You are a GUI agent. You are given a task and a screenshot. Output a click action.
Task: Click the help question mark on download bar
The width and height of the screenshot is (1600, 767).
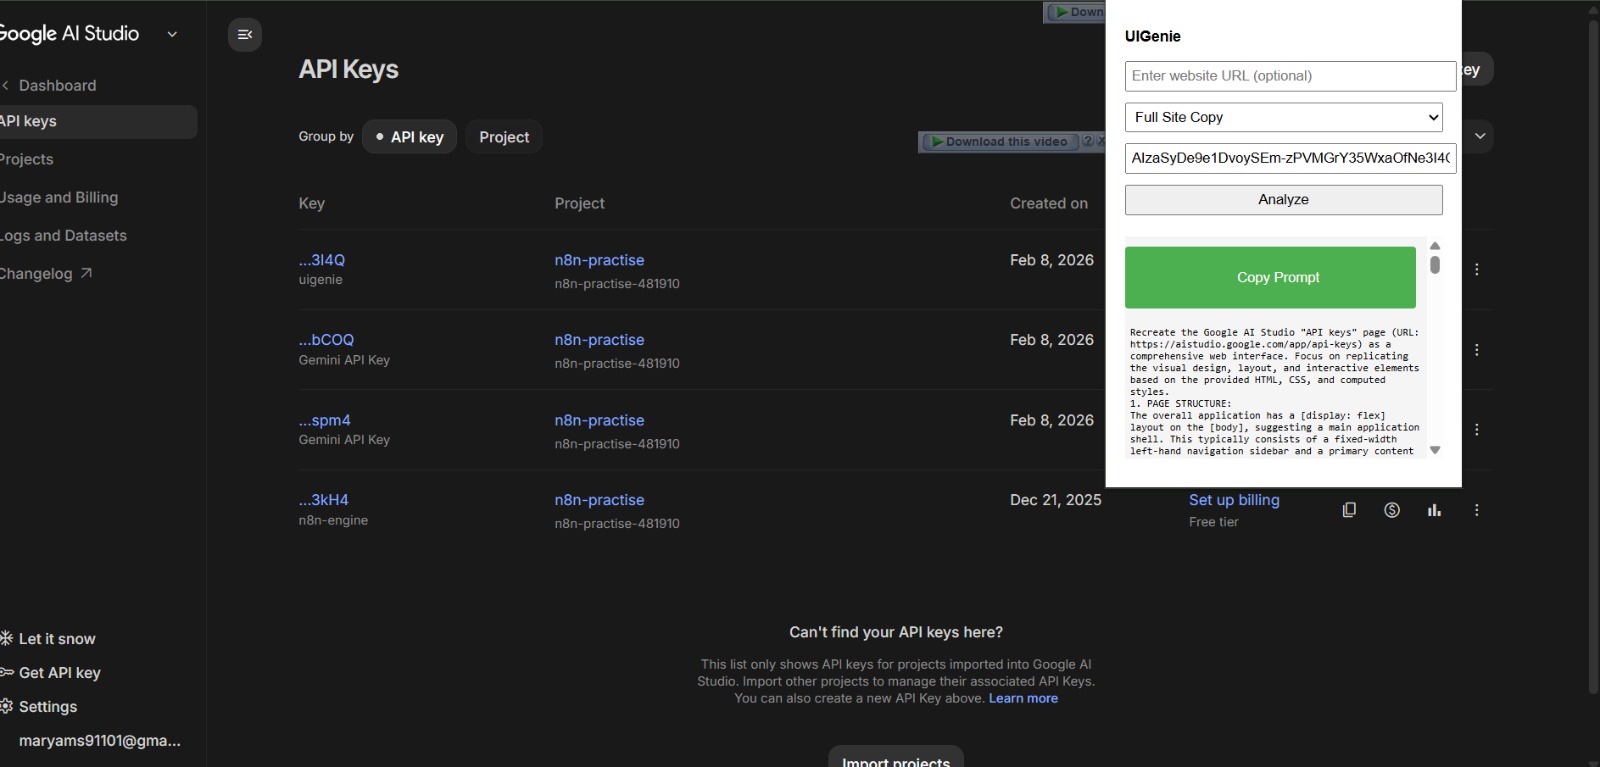(x=1088, y=142)
